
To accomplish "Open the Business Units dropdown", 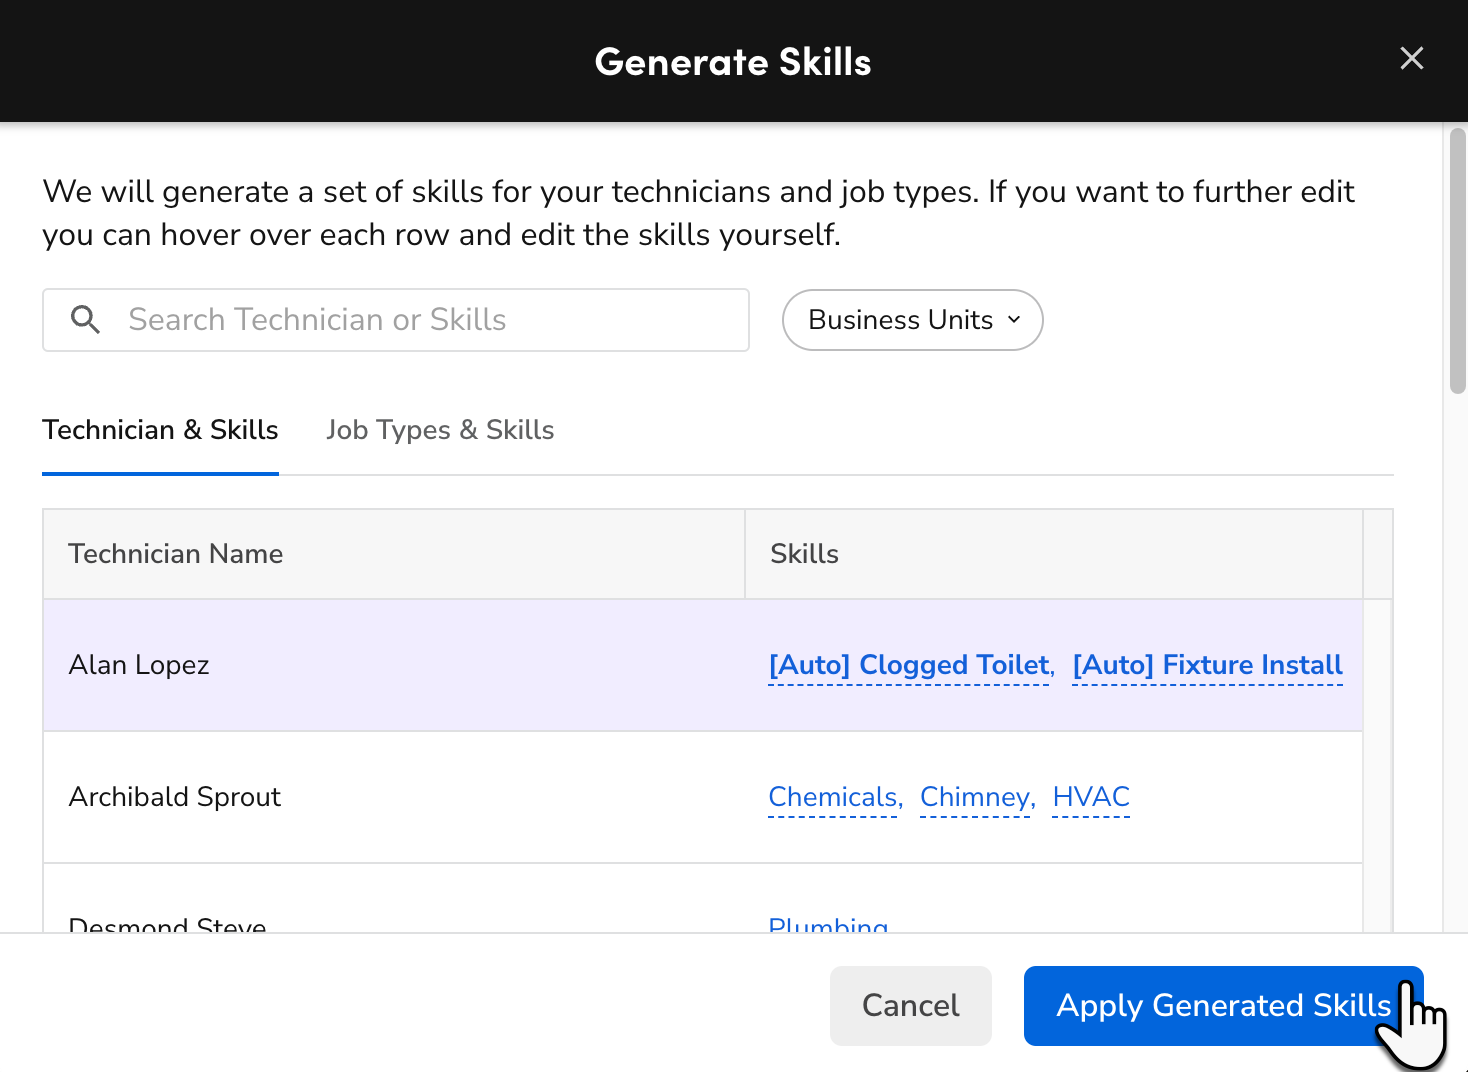I will 912,320.
